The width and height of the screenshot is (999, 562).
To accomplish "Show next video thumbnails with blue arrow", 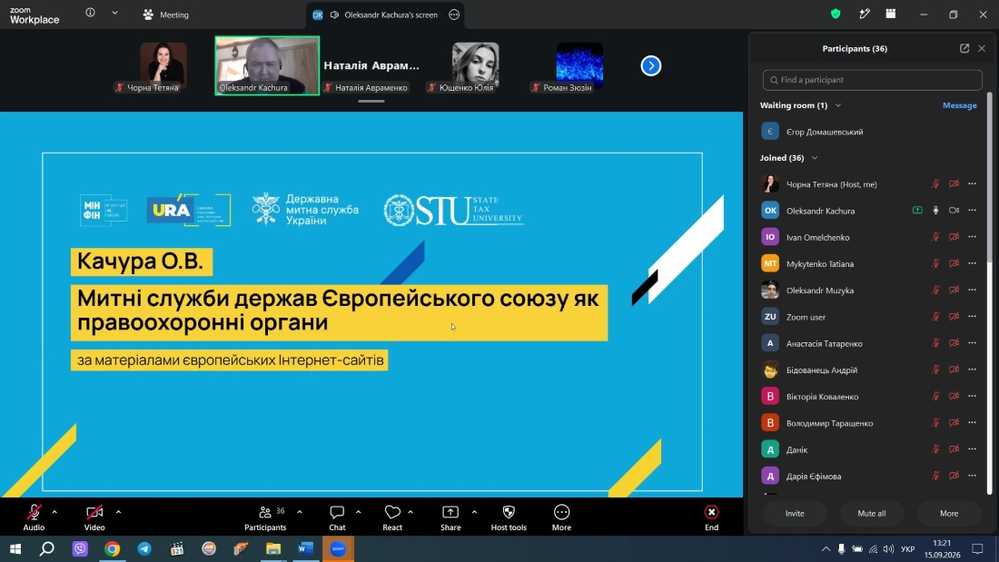I will [x=650, y=66].
